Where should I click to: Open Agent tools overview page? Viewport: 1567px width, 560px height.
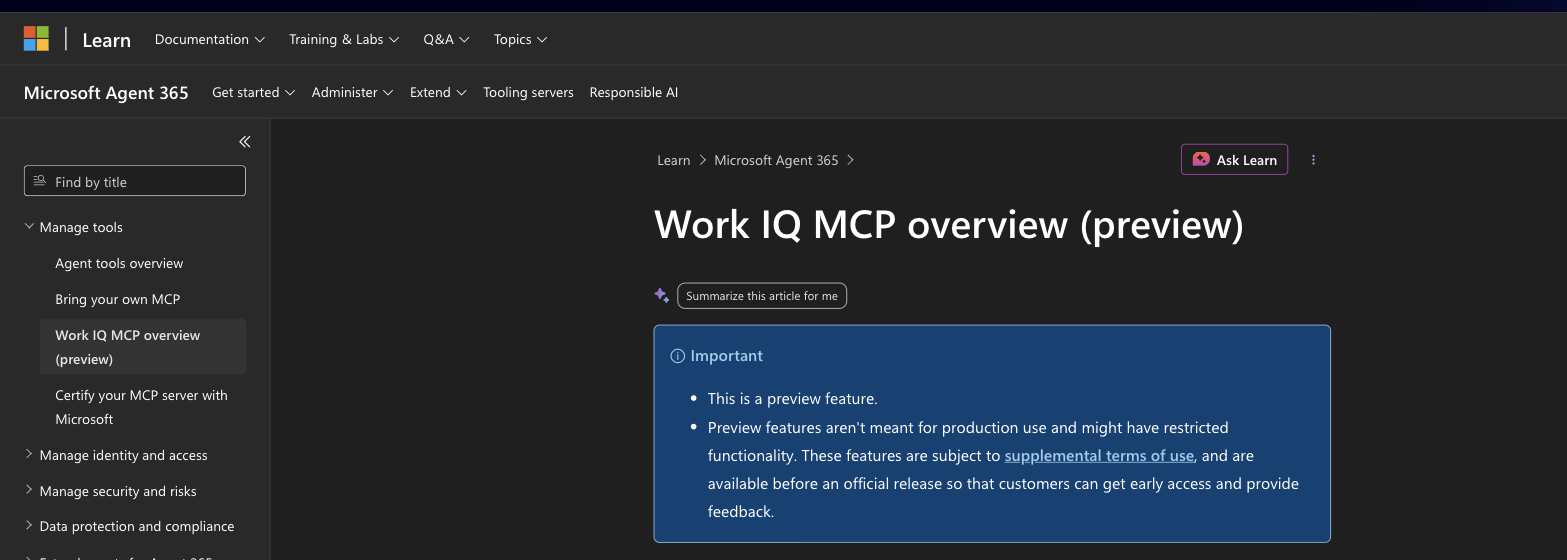pyautogui.click(x=119, y=263)
